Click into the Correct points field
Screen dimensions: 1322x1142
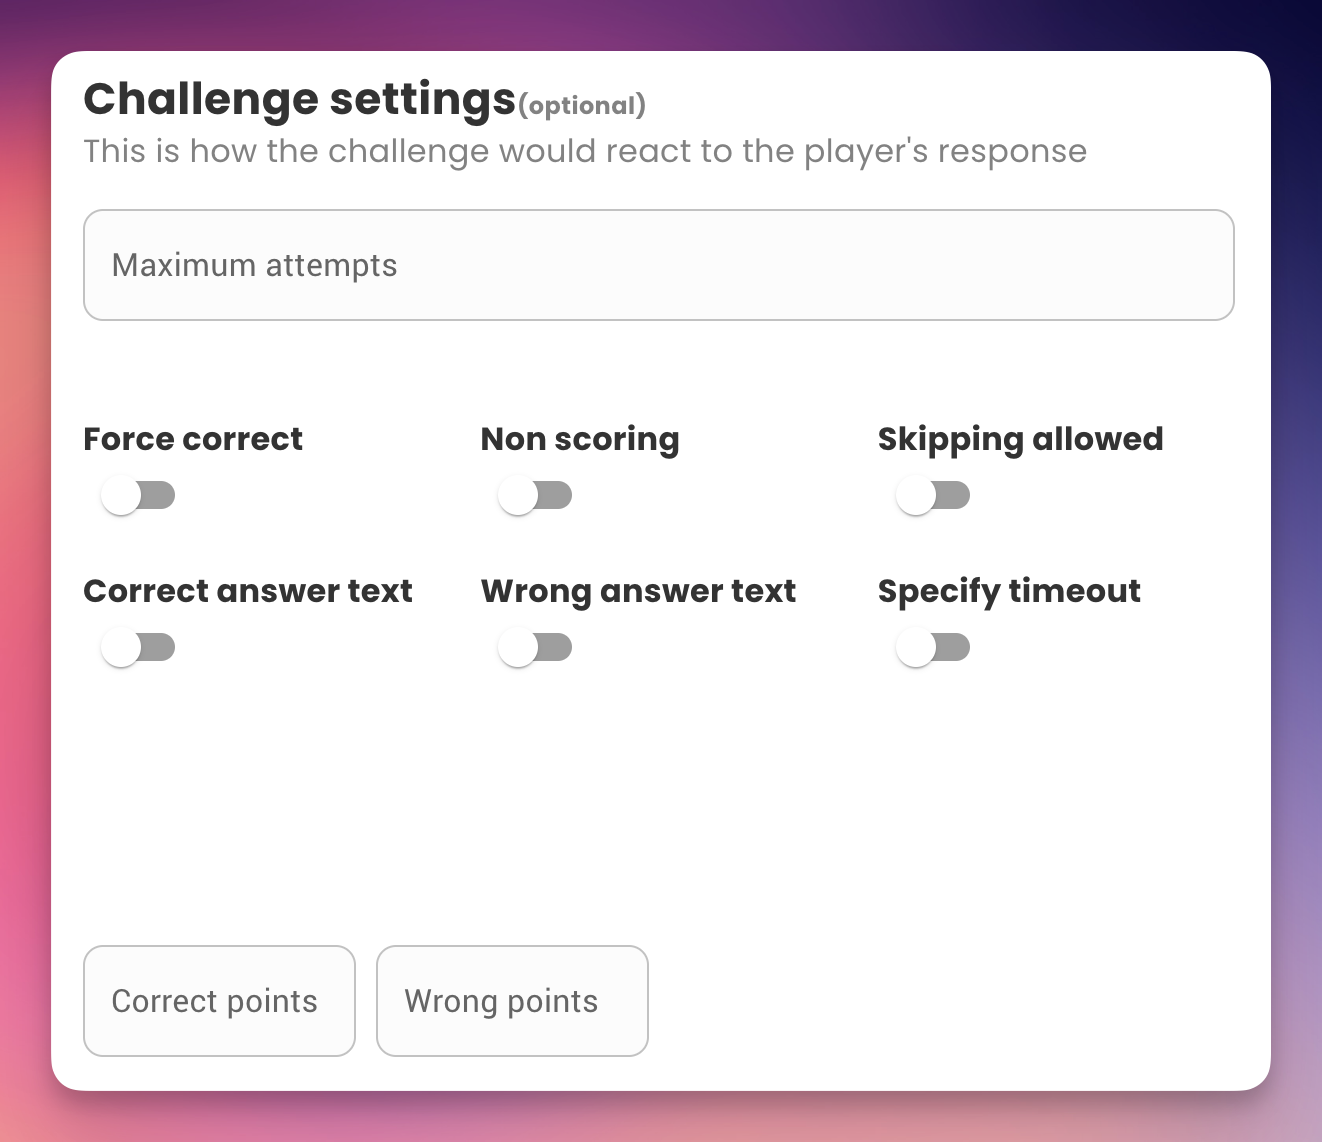point(219,1001)
